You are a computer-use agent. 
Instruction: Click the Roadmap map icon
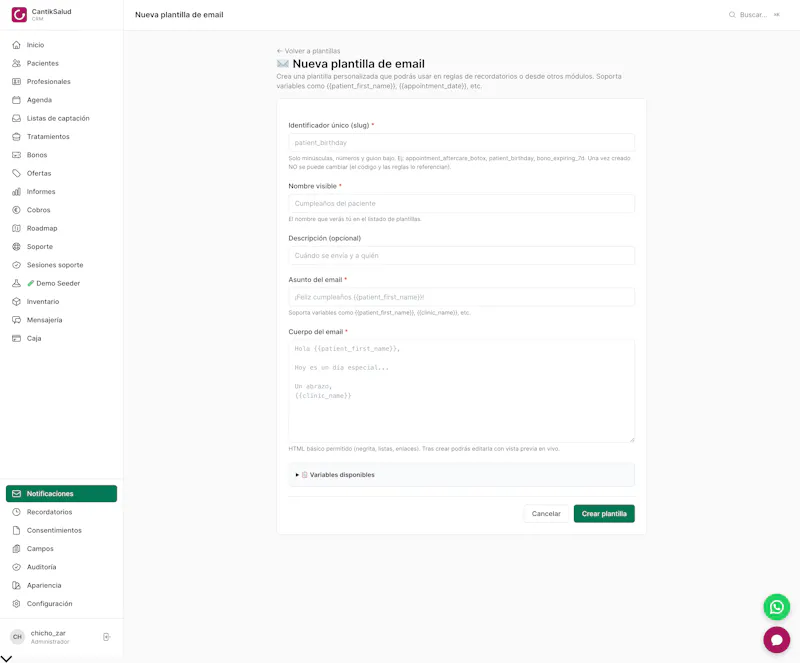pyautogui.click(x=16, y=229)
